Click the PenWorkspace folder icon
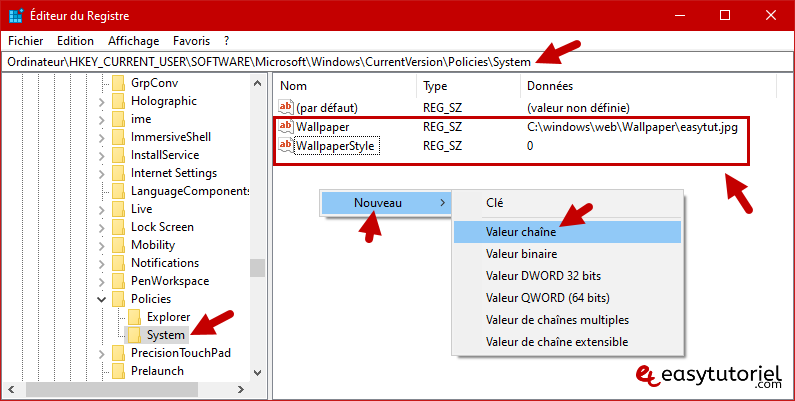Screen dimensions: 795x401 118,281
